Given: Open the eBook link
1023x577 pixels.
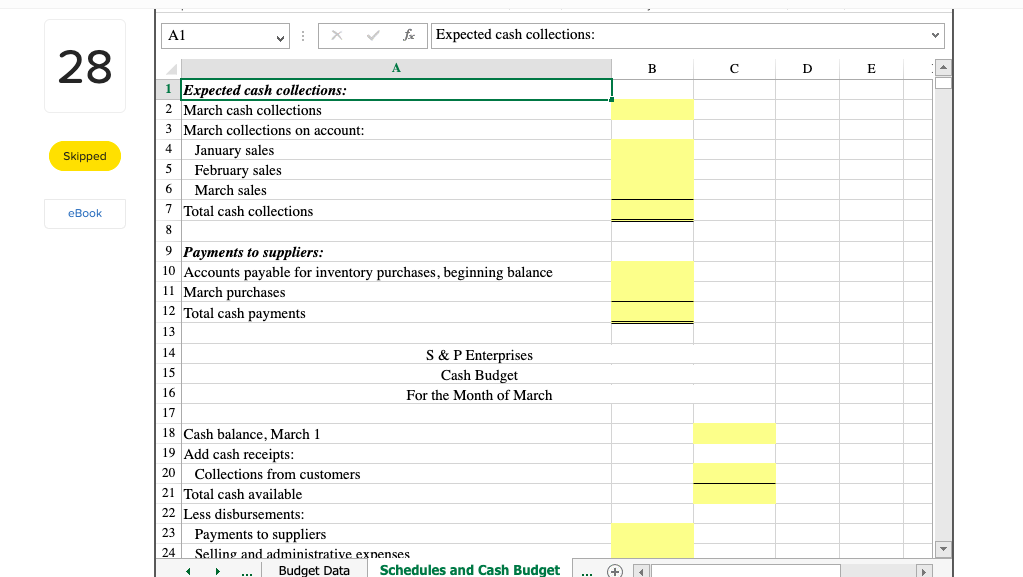Looking at the screenshot, I should tap(85, 213).
